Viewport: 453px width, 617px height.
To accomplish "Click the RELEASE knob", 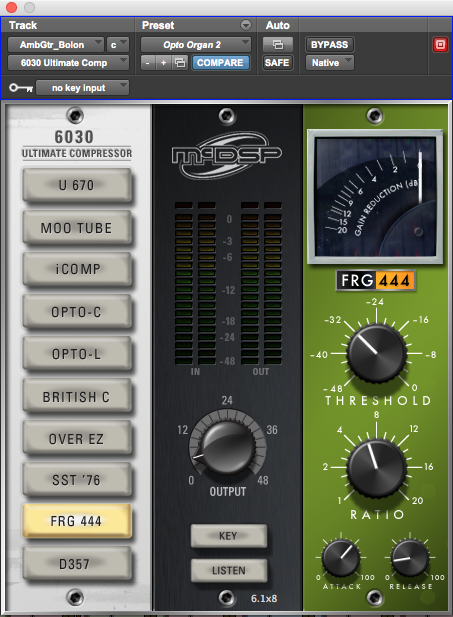I will point(410,558).
